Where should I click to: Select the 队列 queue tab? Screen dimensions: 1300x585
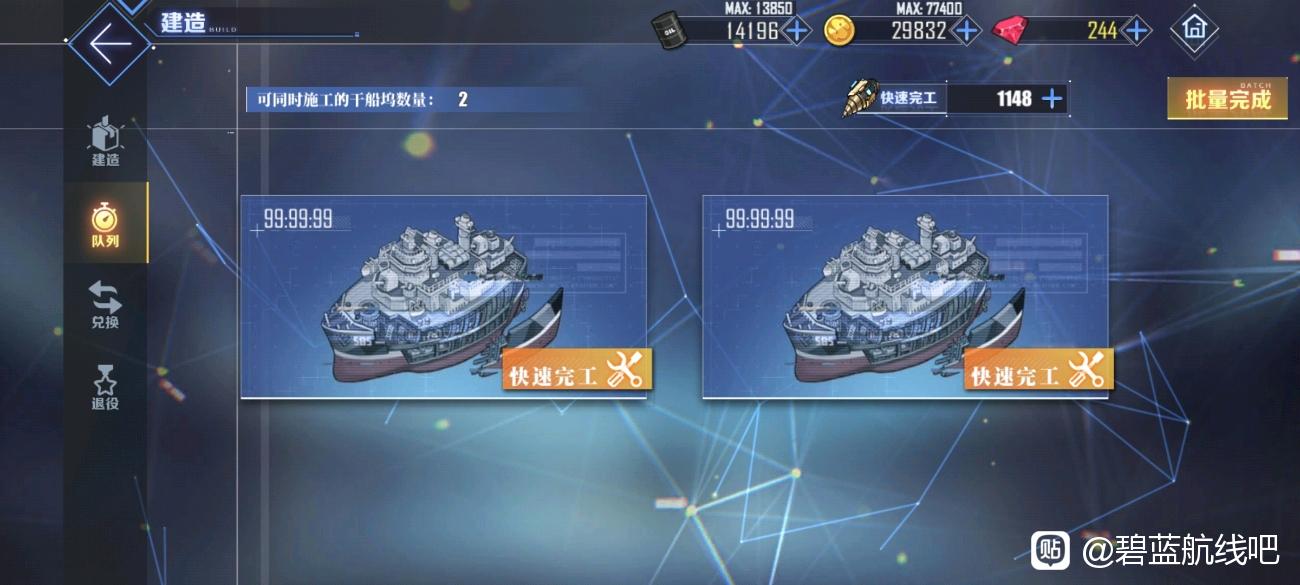pos(106,223)
